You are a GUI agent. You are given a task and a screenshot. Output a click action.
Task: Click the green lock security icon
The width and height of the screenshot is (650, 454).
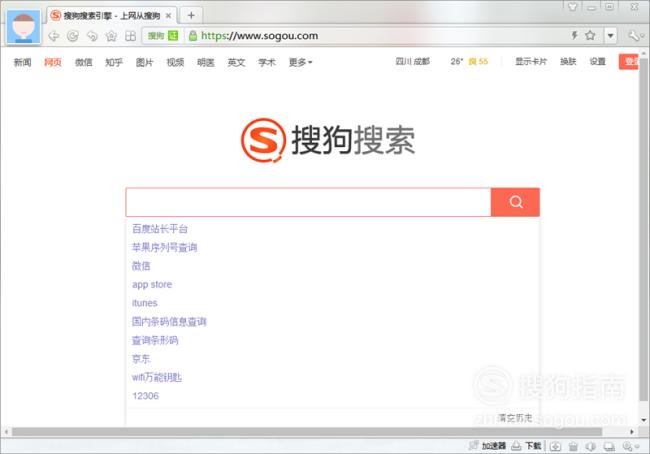pyautogui.click(x=193, y=36)
